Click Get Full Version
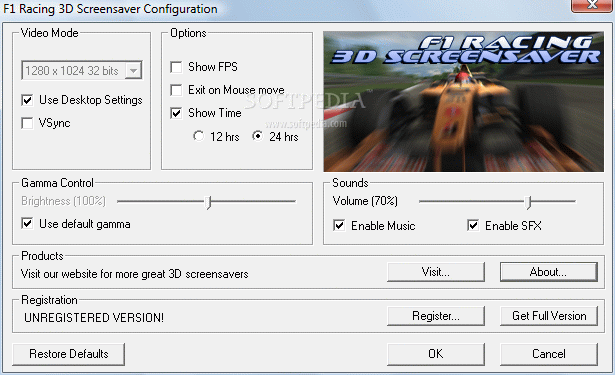 (549, 316)
